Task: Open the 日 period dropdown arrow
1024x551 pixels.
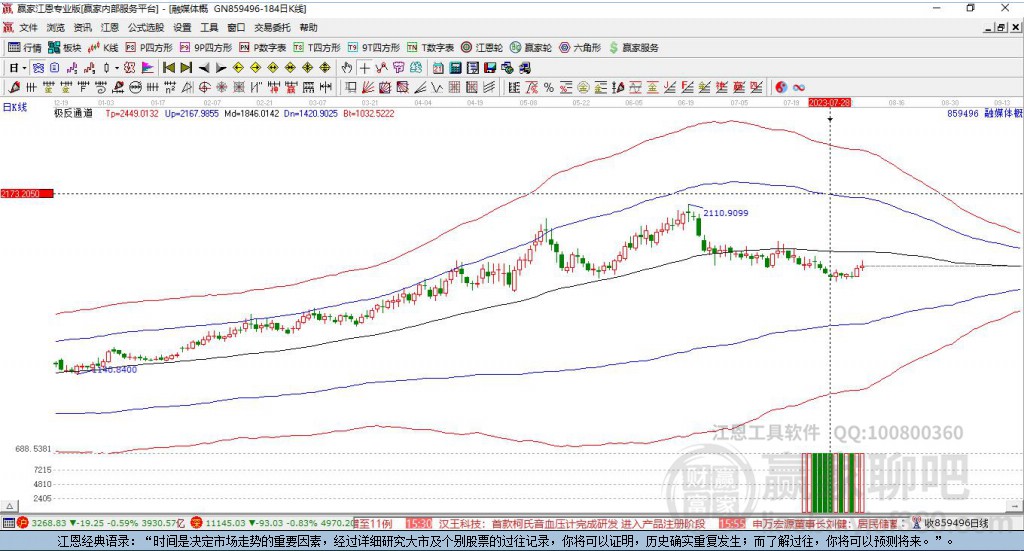Action: pos(24,68)
